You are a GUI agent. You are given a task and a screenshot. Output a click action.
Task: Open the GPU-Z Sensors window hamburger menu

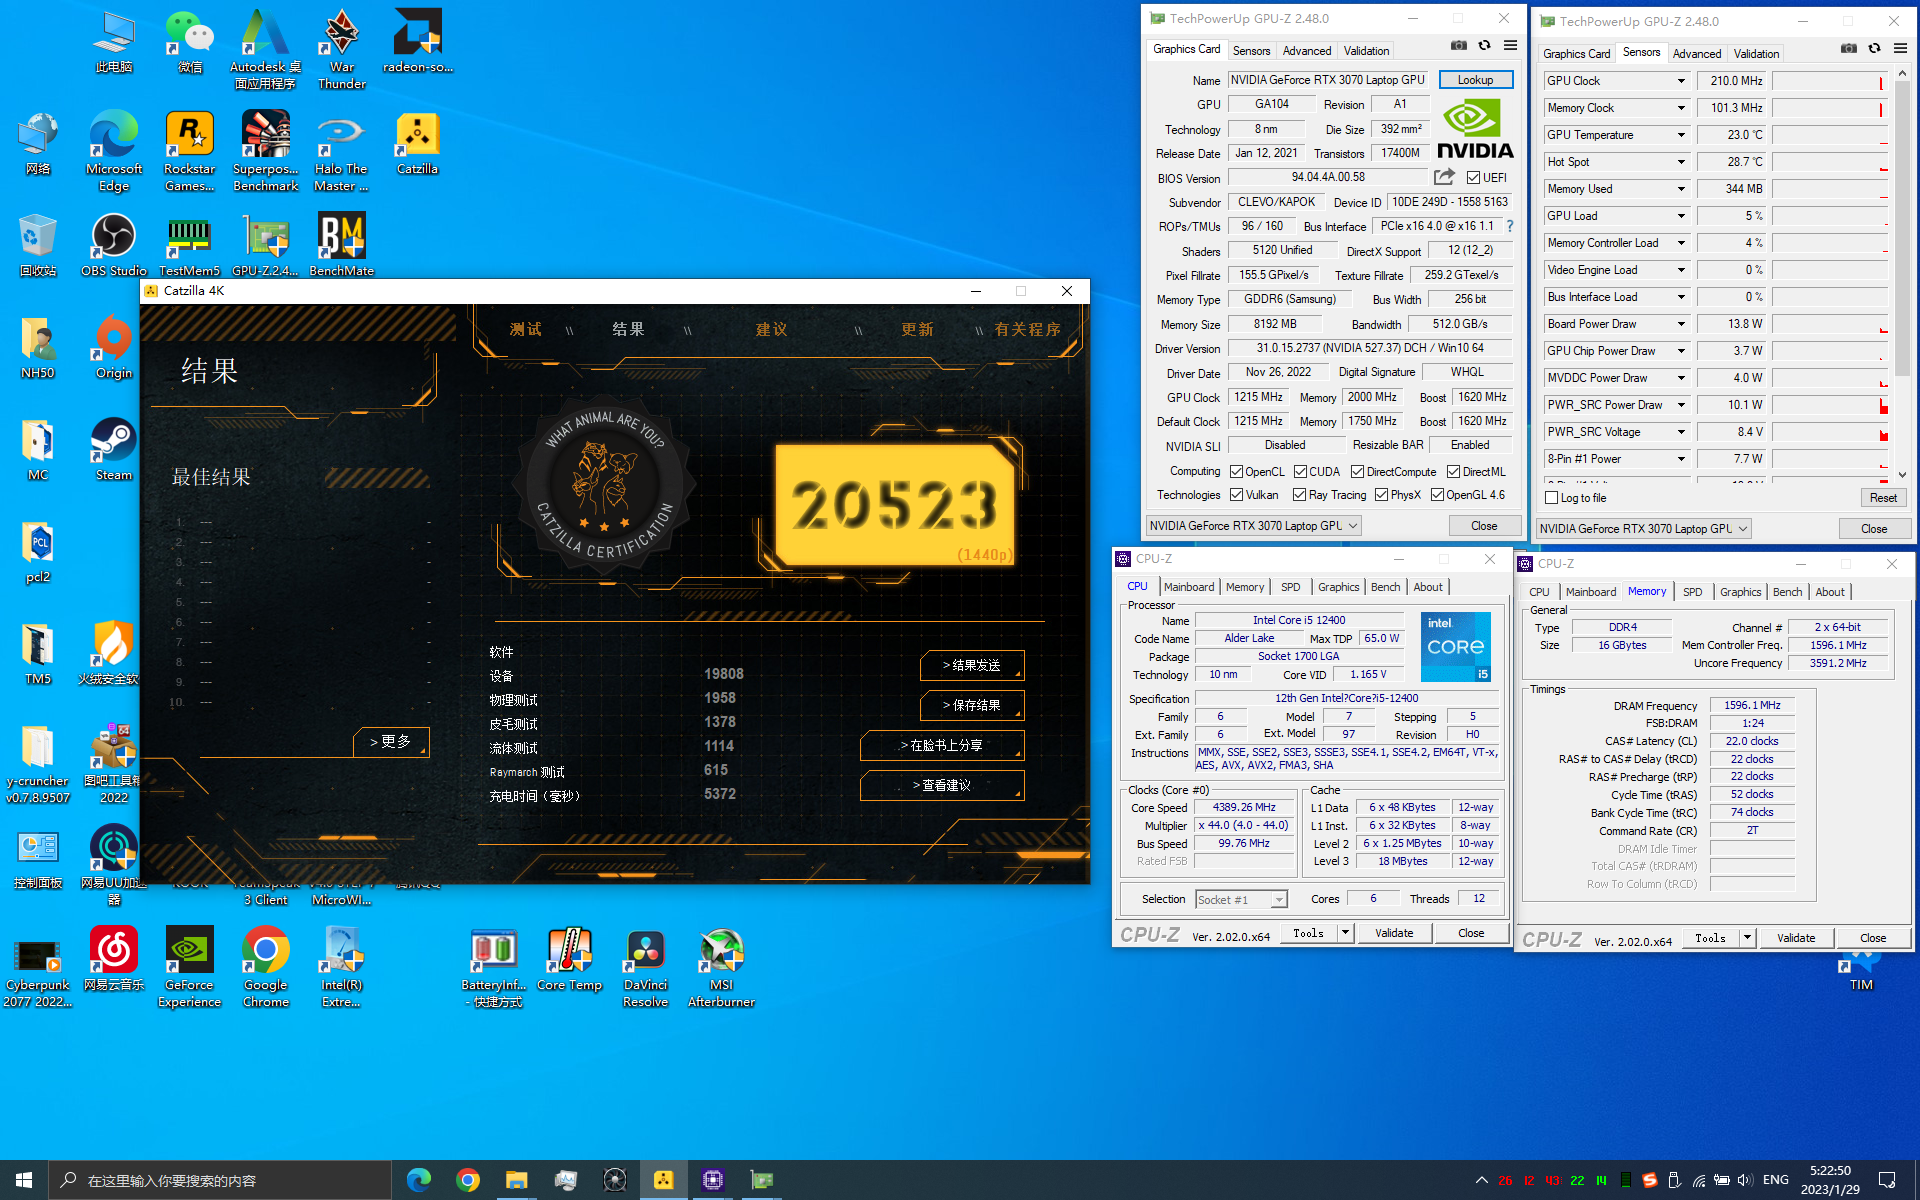(1900, 49)
